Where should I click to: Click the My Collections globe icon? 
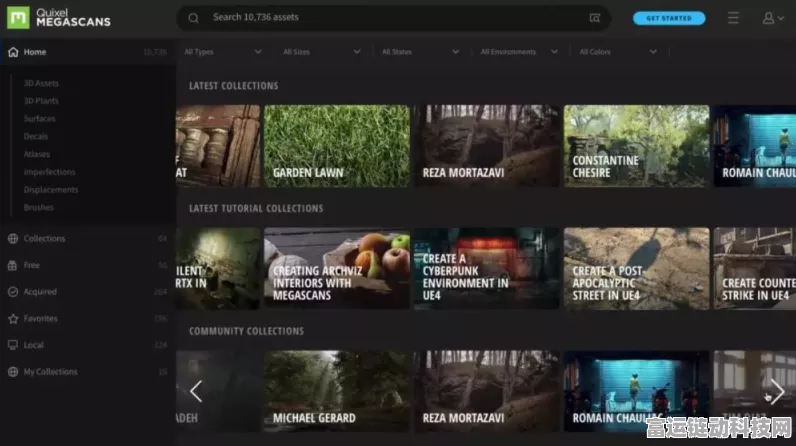(x=13, y=371)
